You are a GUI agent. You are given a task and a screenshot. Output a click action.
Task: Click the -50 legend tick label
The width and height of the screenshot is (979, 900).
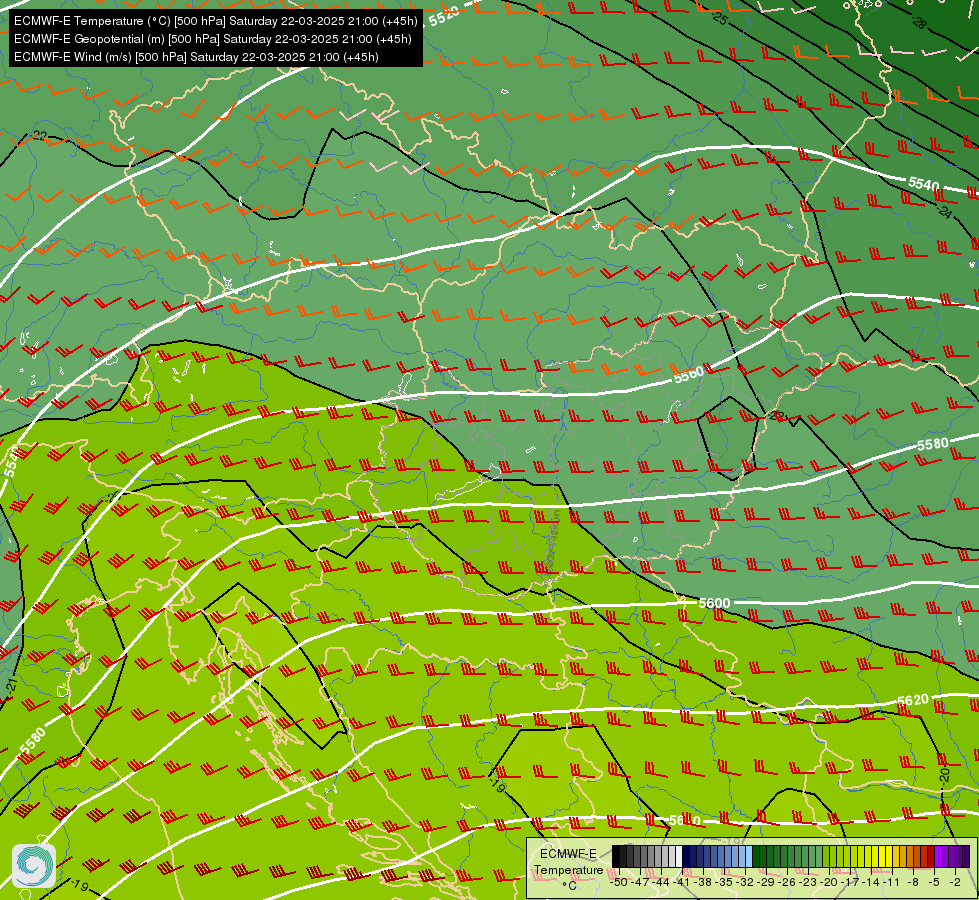coord(618,882)
